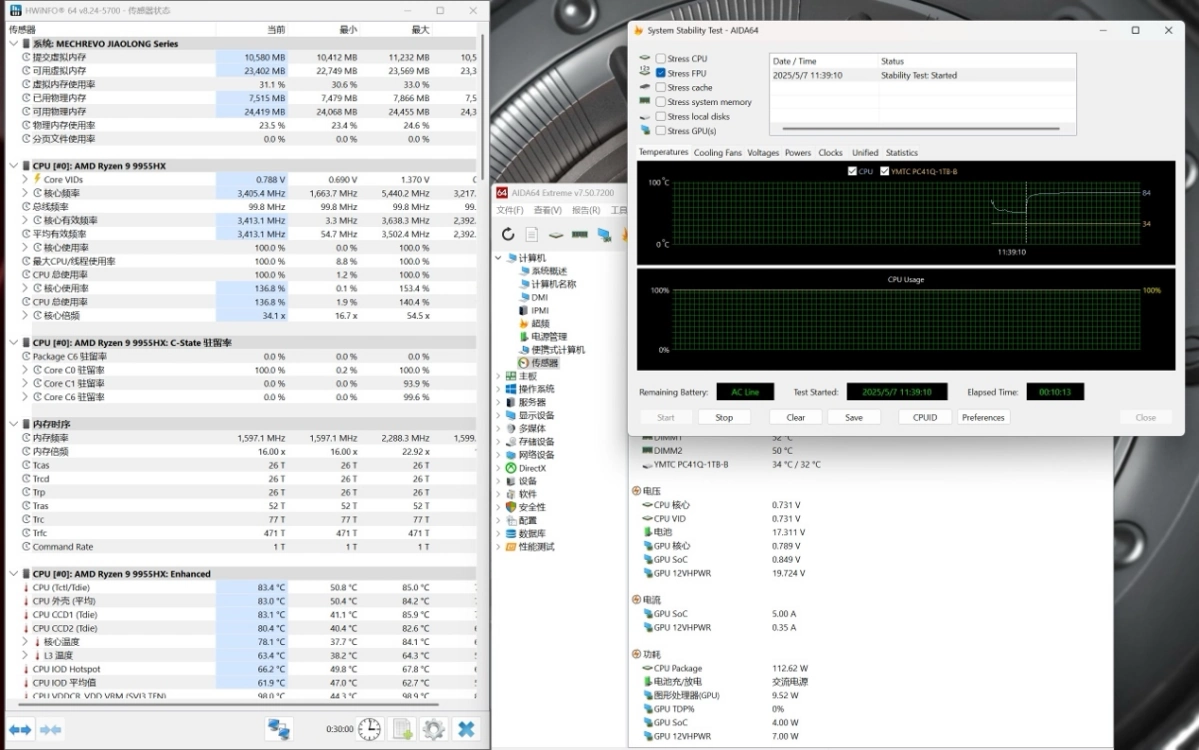The width and height of the screenshot is (1199, 750).
Task: Enable the Stress GPU(s) checkbox
Action: 661,131
